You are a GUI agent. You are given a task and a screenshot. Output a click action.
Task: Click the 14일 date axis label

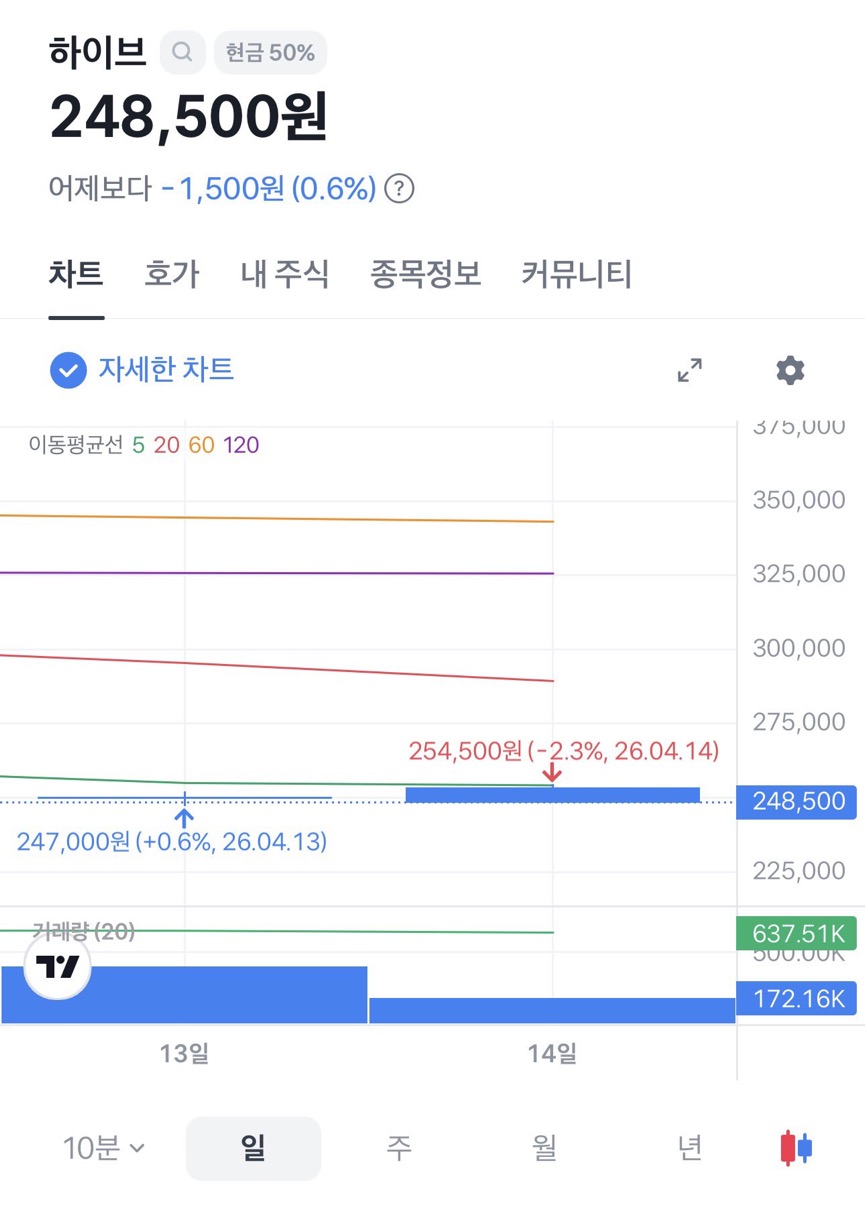[x=553, y=1052]
